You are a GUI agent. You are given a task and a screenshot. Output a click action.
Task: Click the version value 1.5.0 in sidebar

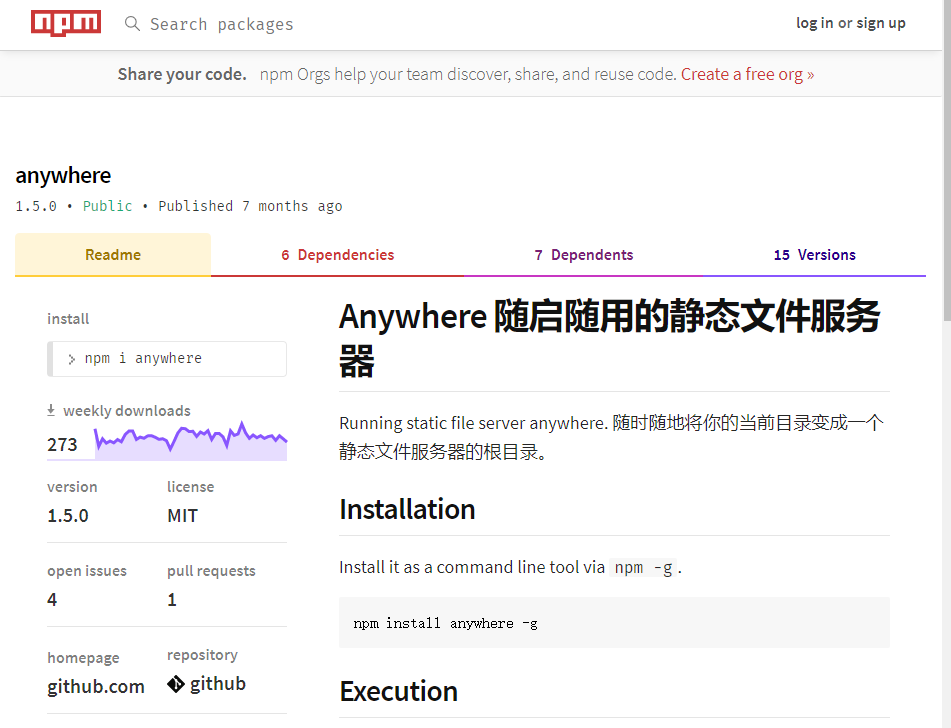(x=68, y=516)
